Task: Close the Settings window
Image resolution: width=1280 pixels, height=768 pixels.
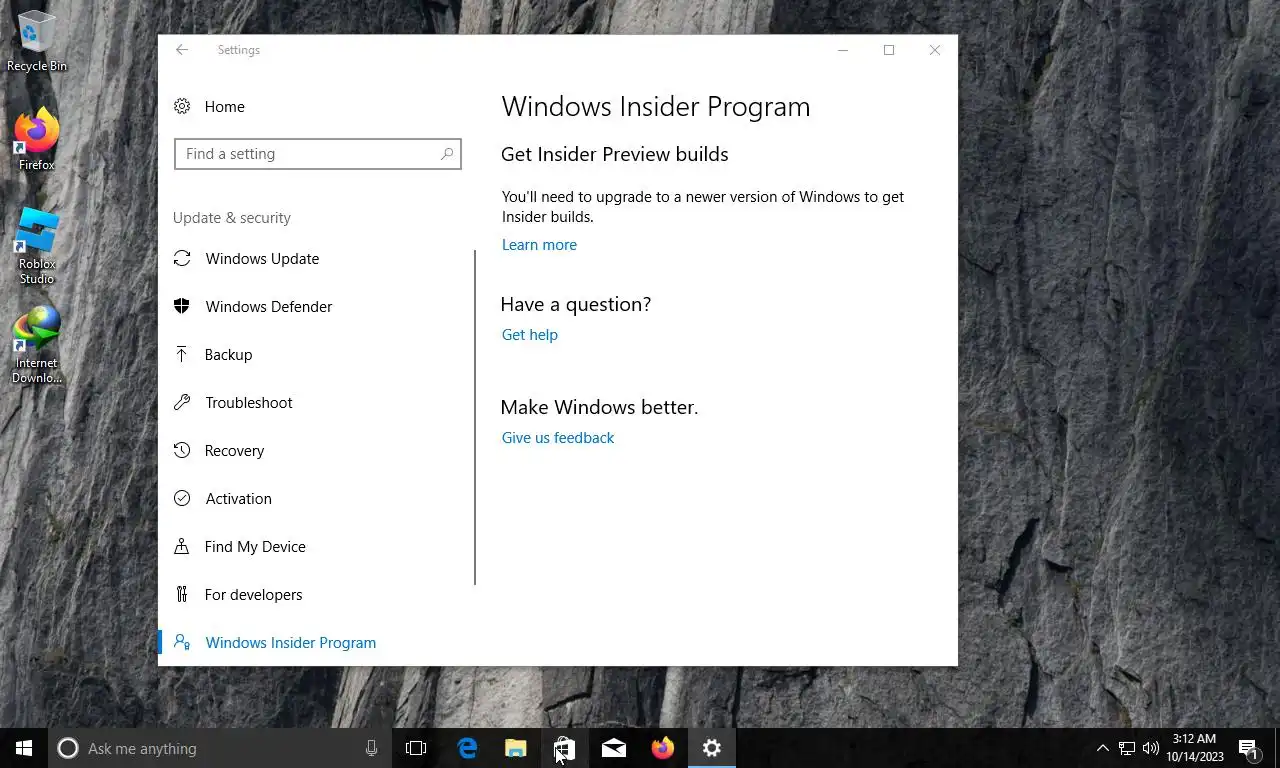Action: point(935,50)
